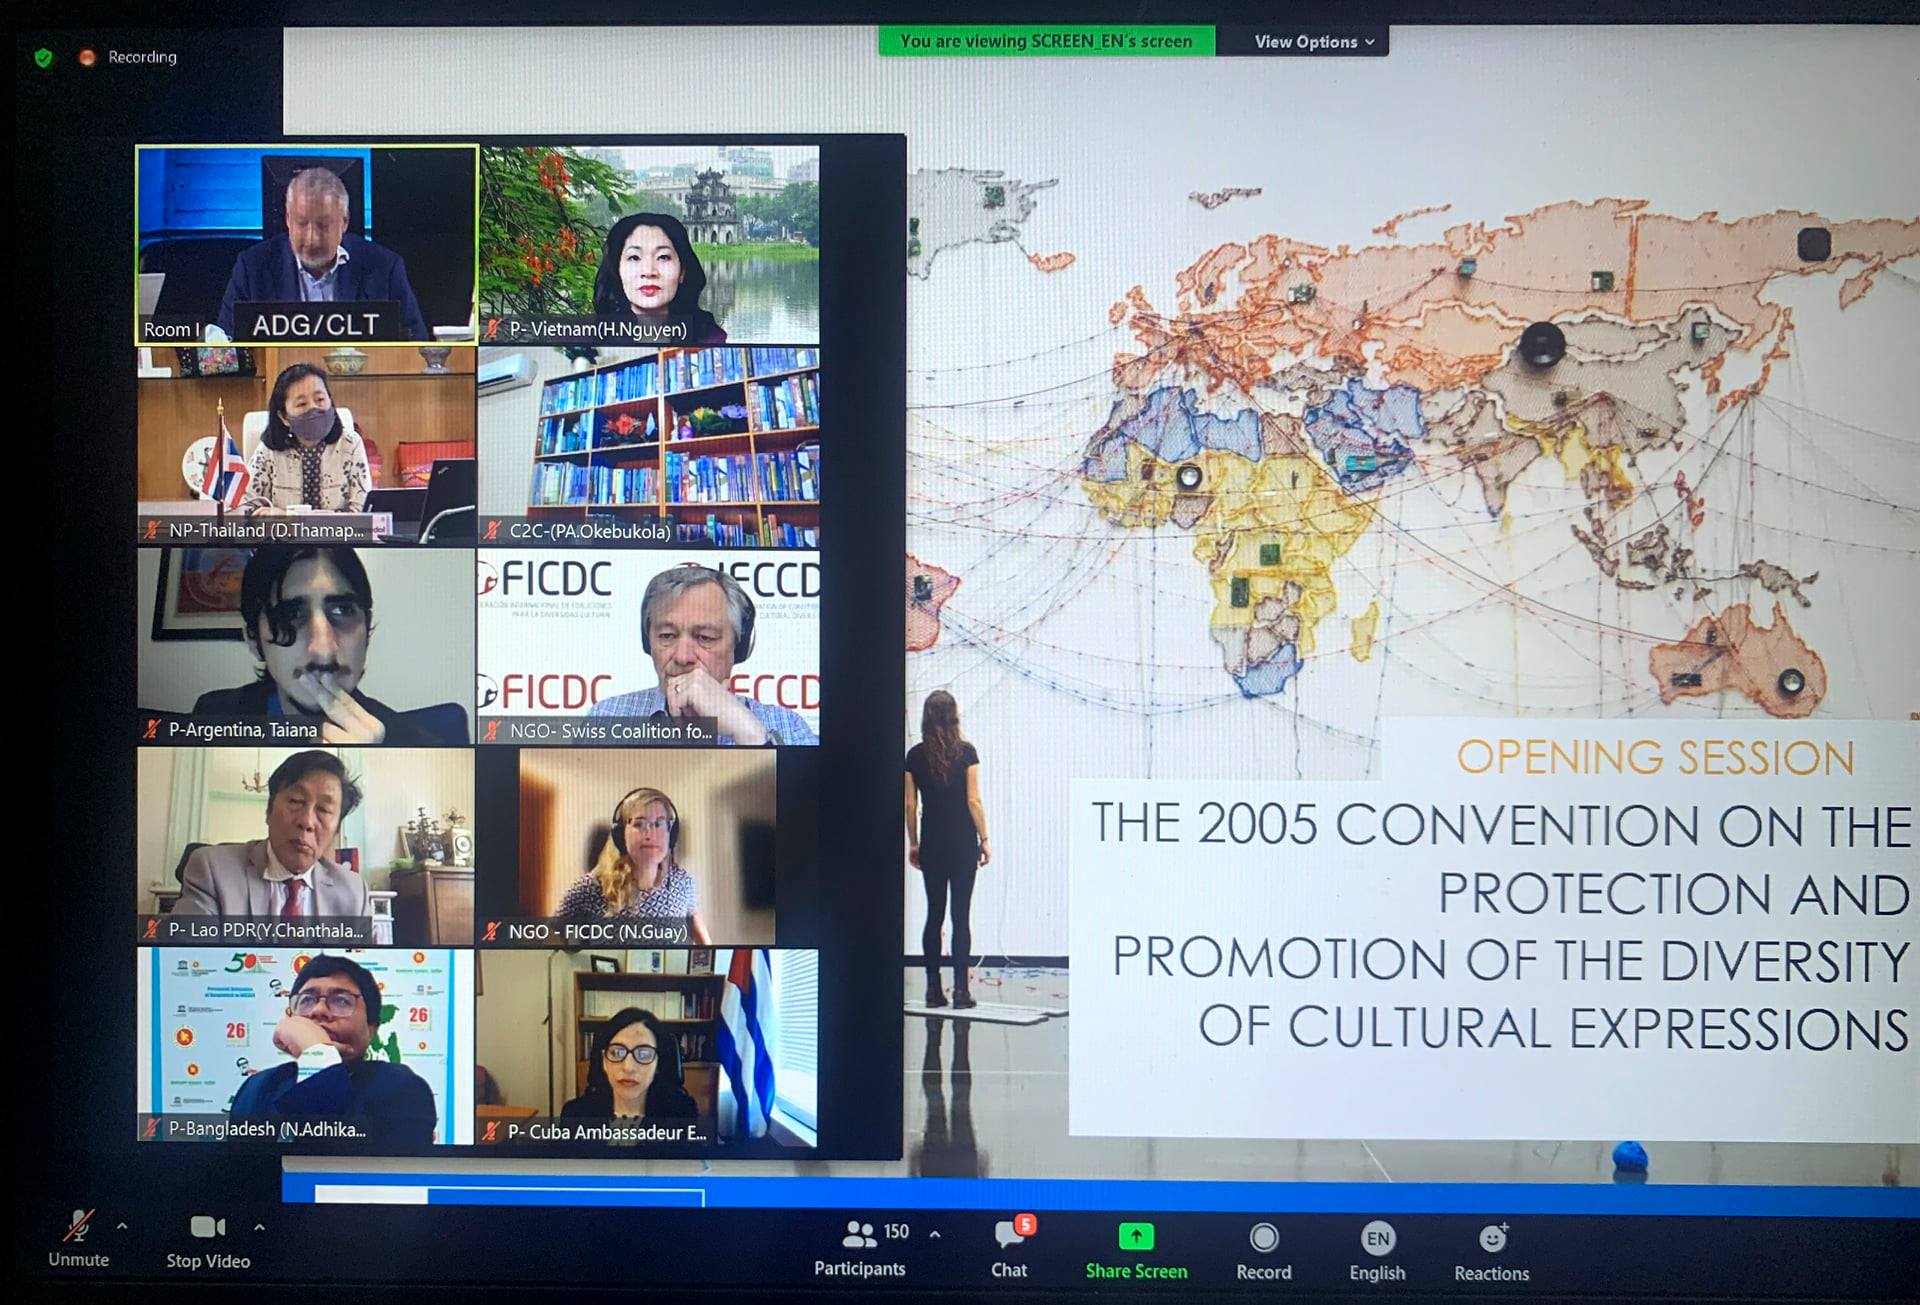1920x1305 pixels.
Task: Toggle the Record meeting button
Action: (x=1263, y=1238)
